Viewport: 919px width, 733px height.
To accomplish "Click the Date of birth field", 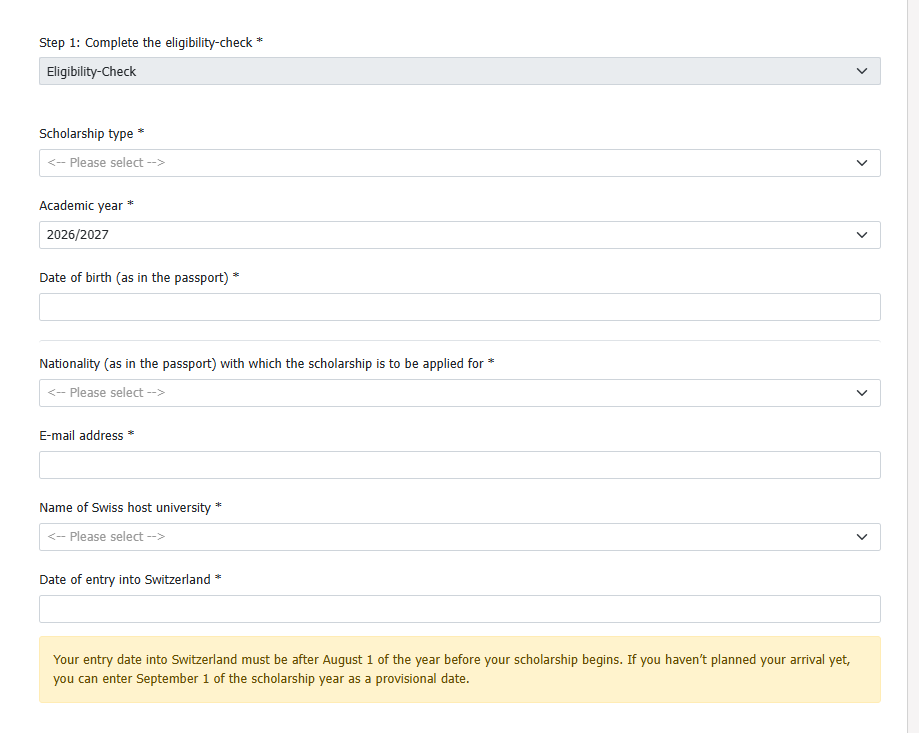I will 460,307.
